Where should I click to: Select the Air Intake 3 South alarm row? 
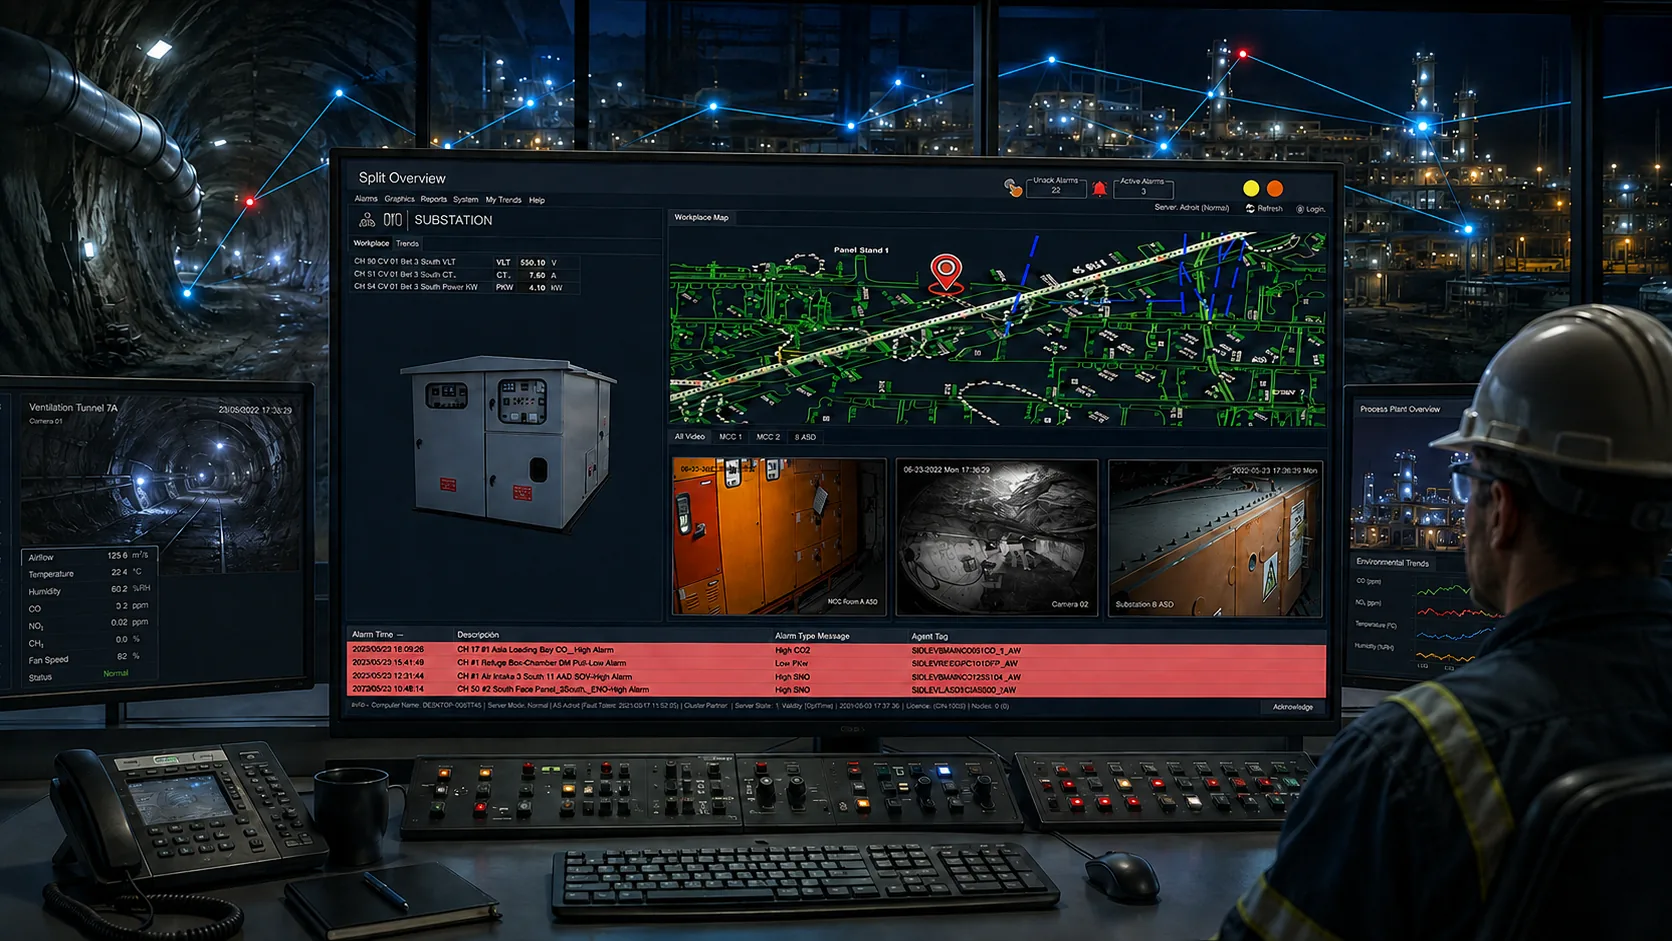836,676
